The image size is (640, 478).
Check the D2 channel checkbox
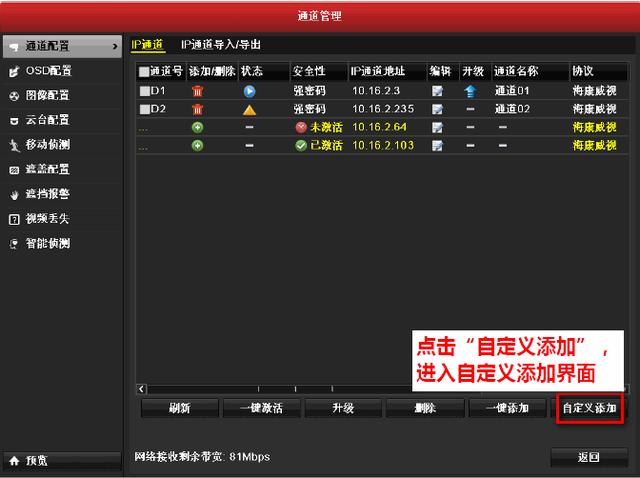[144, 109]
